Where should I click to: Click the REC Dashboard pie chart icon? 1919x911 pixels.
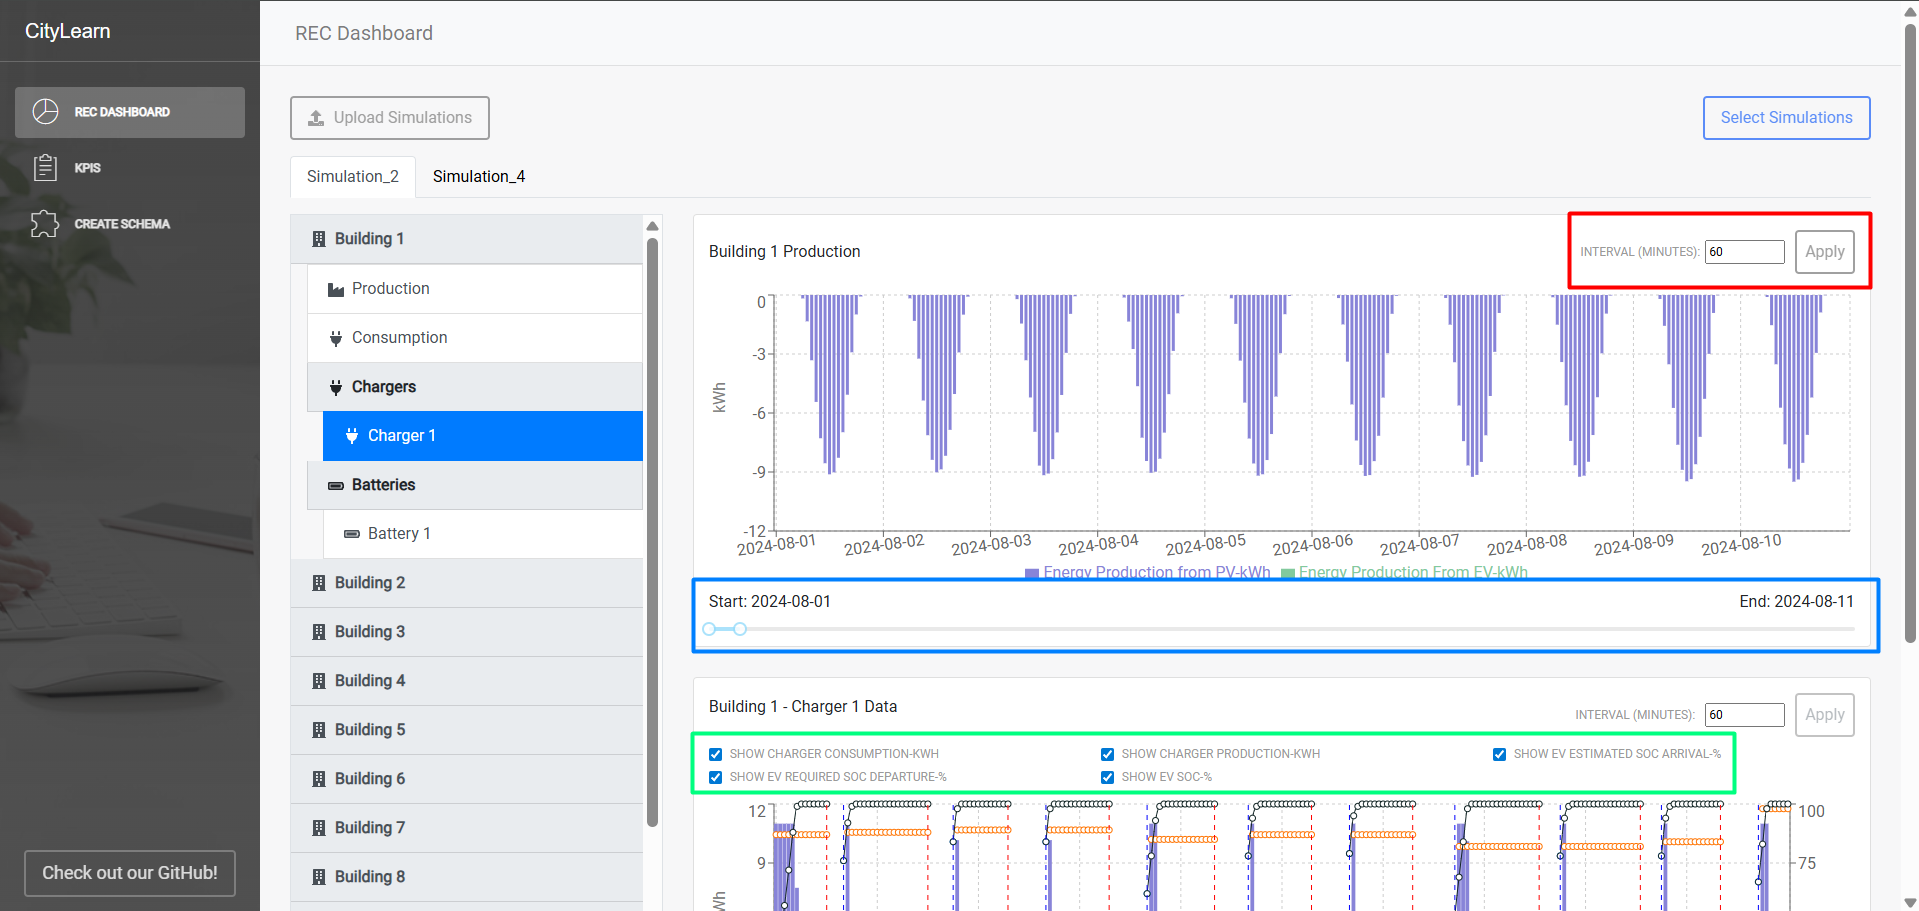(x=45, y=111)
